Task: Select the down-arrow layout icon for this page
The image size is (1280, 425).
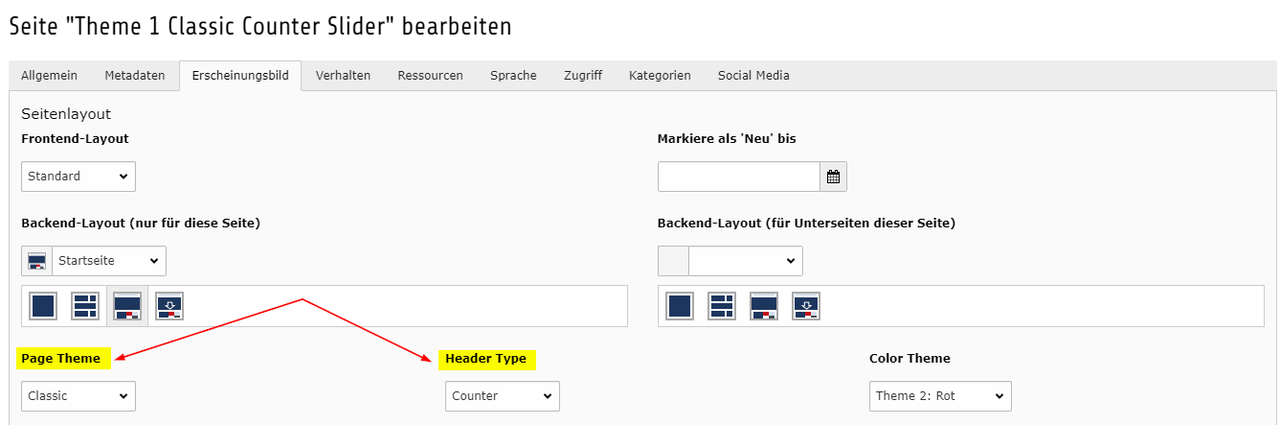Action: (x=169, y=306)
